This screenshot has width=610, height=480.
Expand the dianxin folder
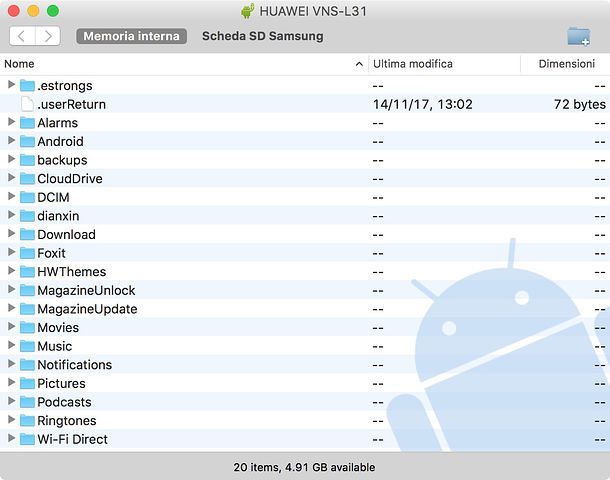pos(11,215)
